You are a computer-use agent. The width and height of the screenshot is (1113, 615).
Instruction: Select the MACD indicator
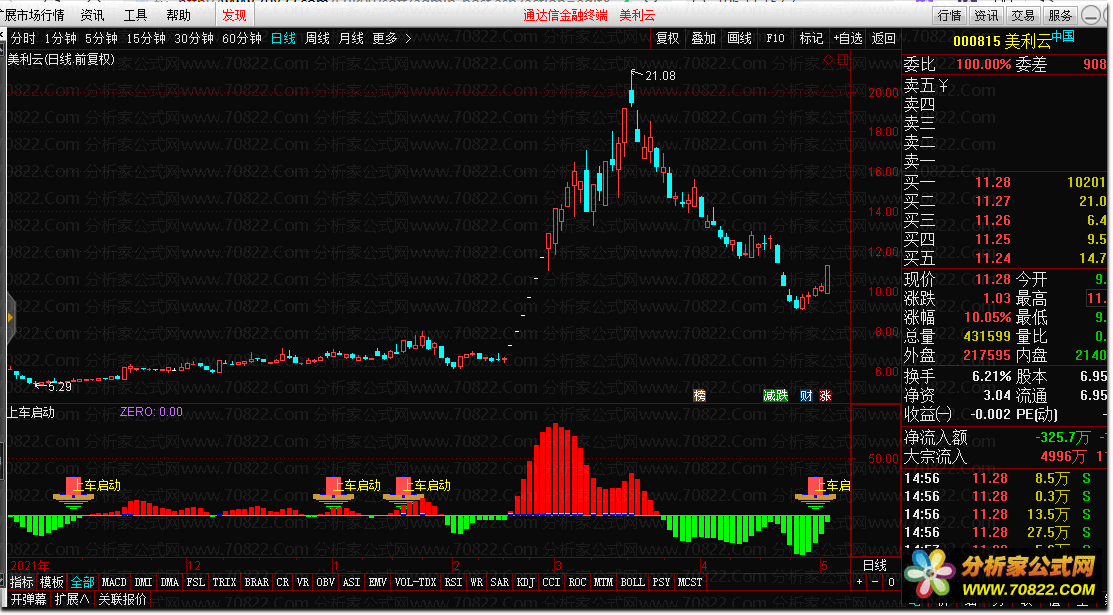[114, 582]
